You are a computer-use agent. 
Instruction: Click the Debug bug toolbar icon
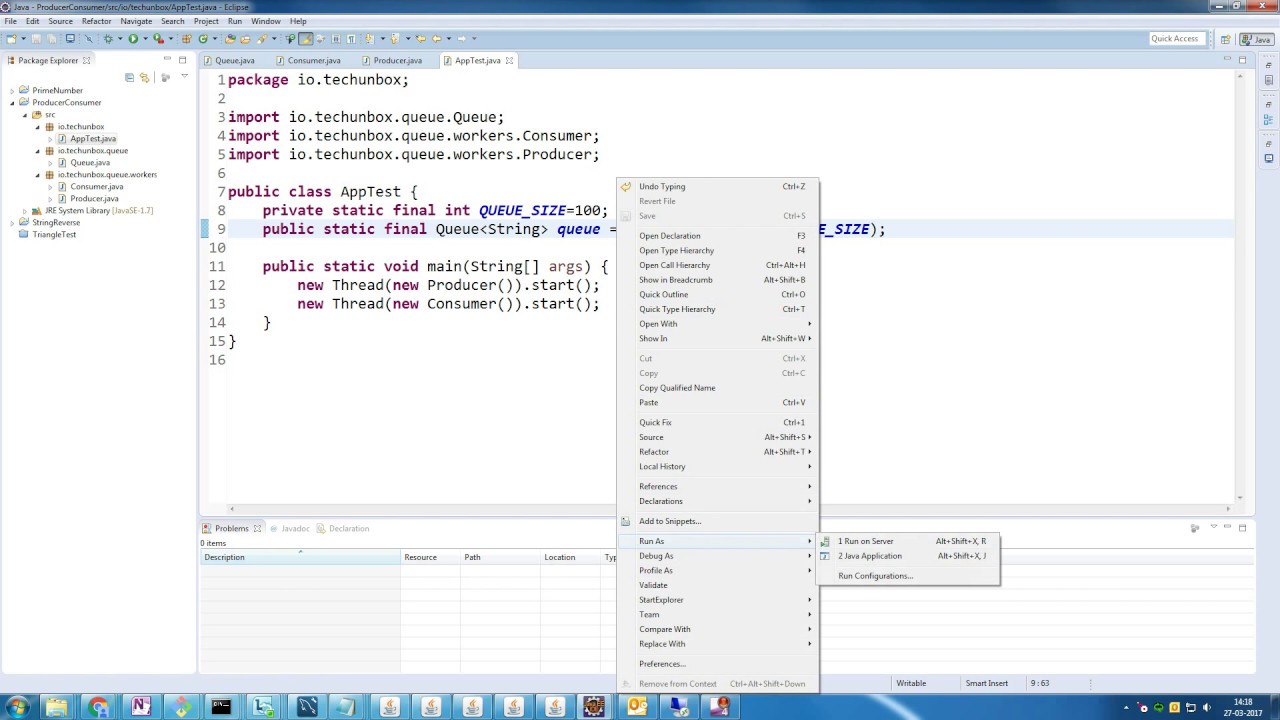click(108, 39)
